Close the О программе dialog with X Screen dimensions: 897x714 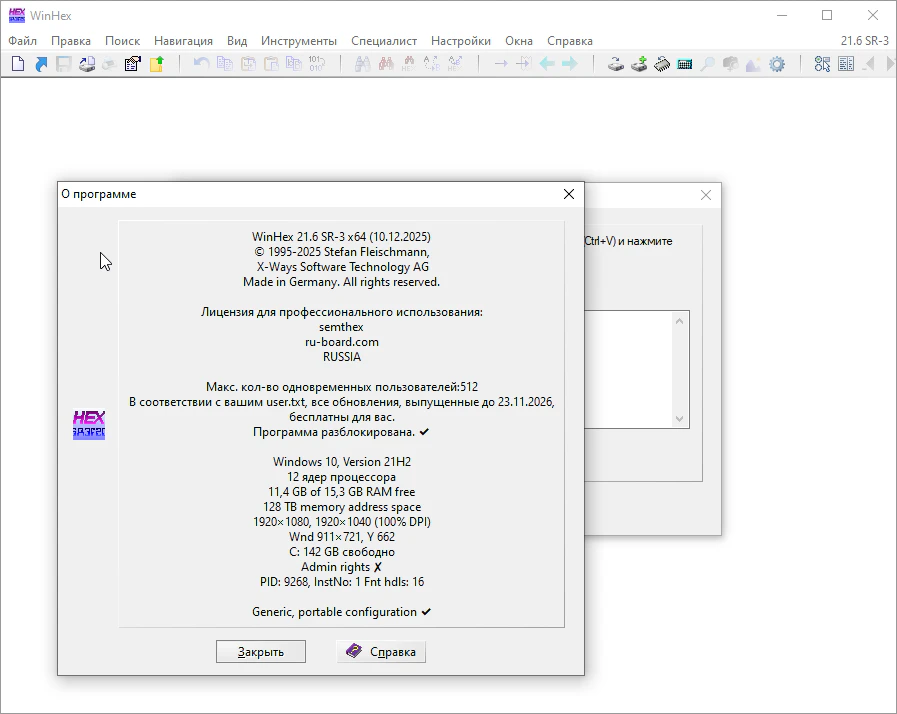tap(569, 194)
